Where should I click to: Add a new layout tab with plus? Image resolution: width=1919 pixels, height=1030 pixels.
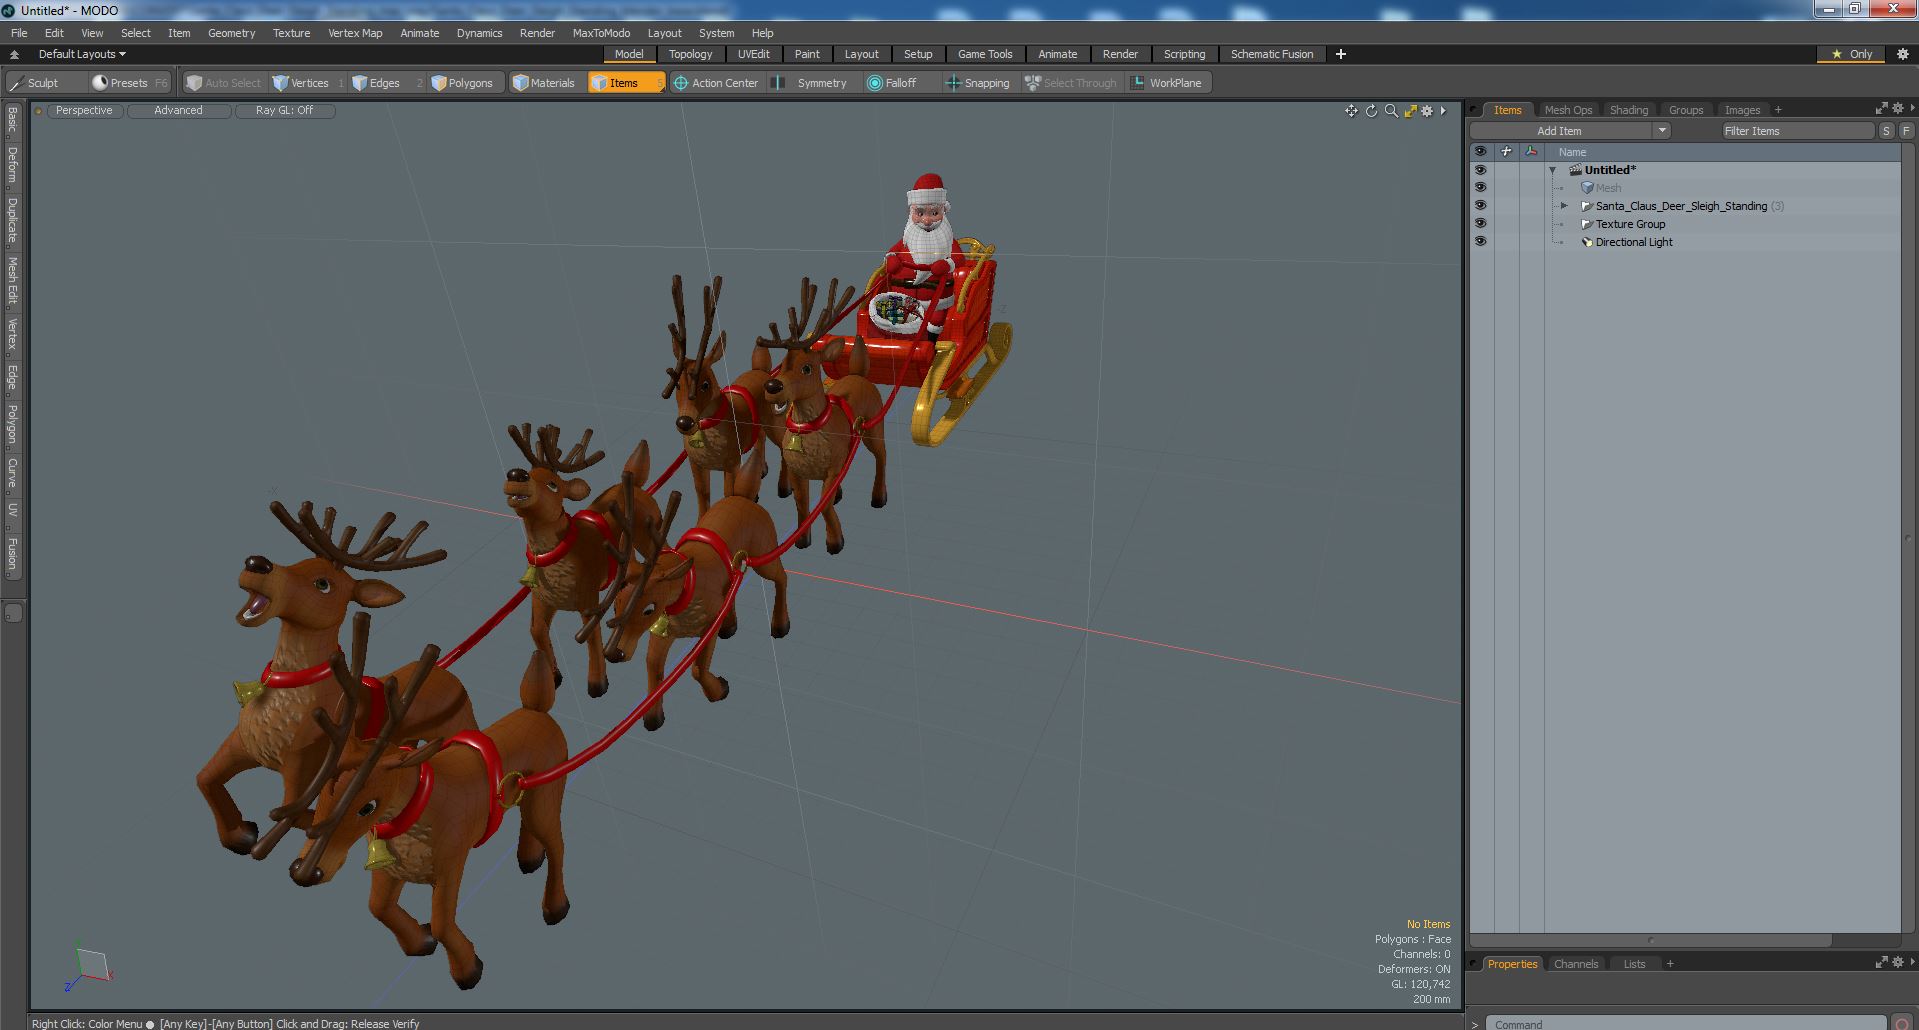(x=1341, y=54)
